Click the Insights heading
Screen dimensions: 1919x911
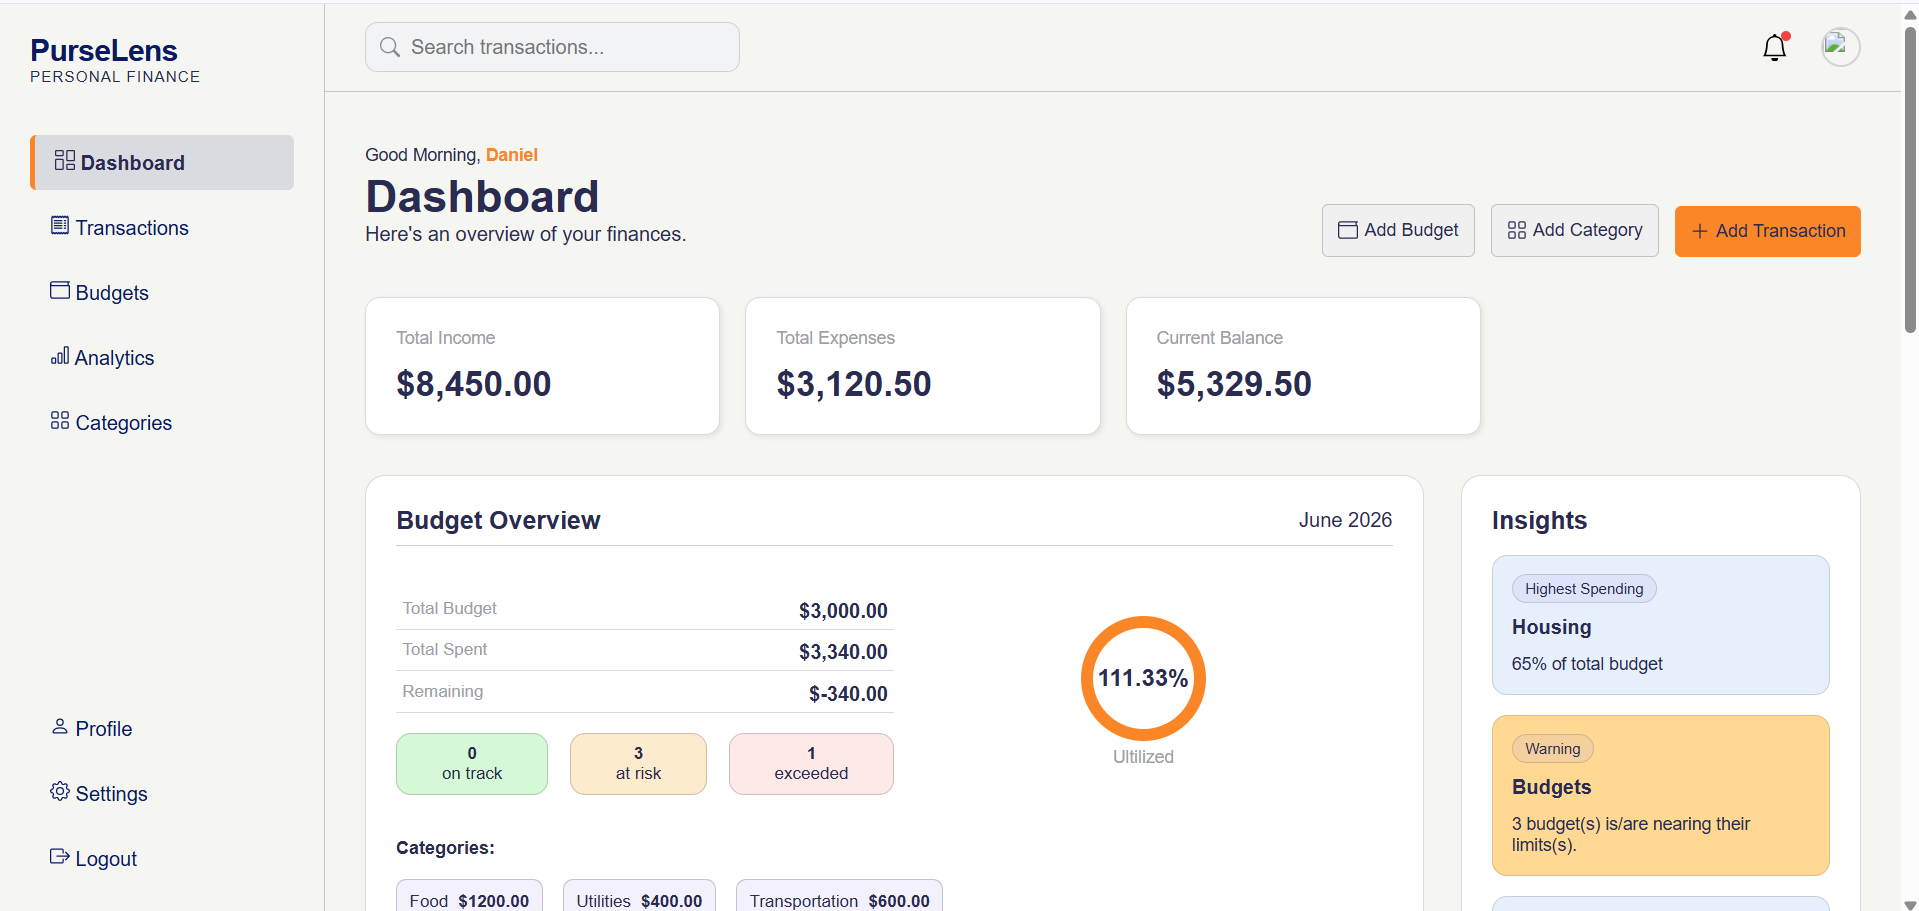click(1539, 520)
